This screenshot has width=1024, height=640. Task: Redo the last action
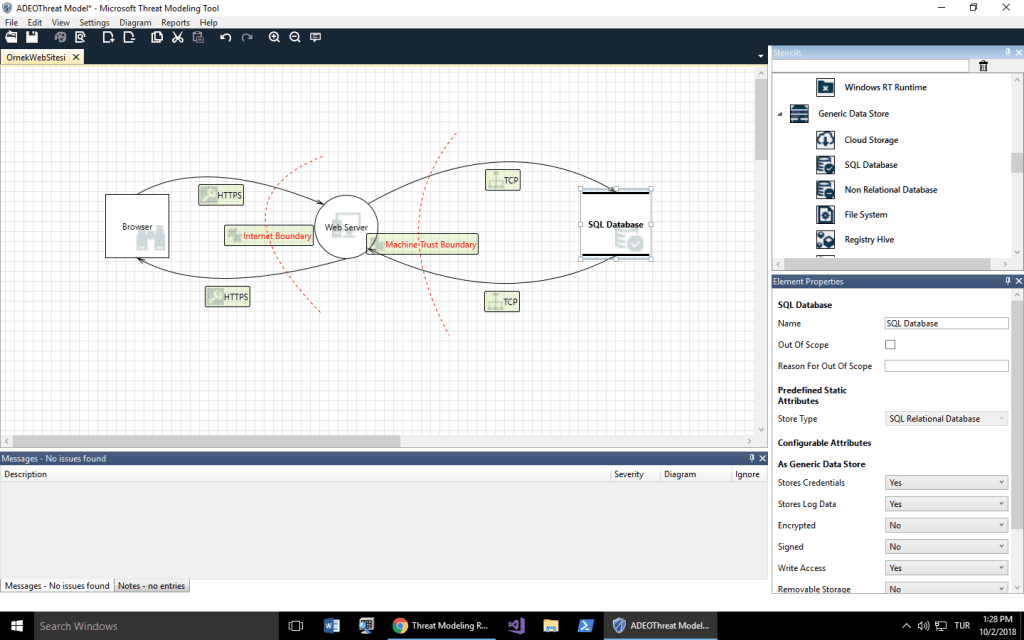coord(247,37)
